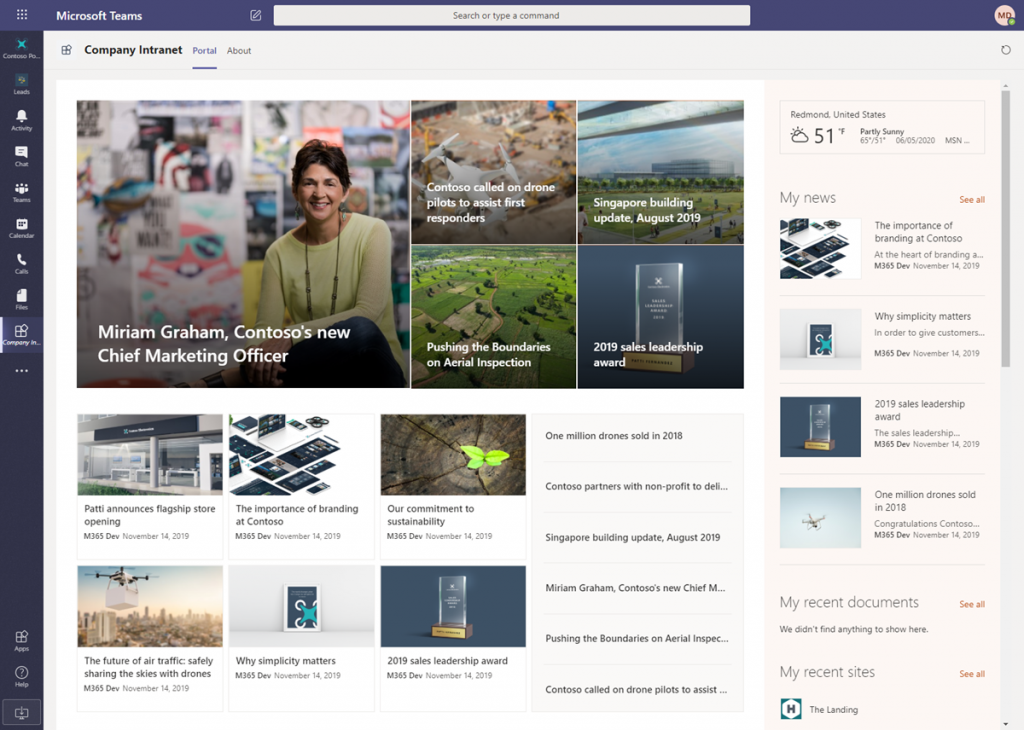Screen dimensions: 1024x730
Task: Open My news 2019 sales leadership award title
Action: click(920, 410)
